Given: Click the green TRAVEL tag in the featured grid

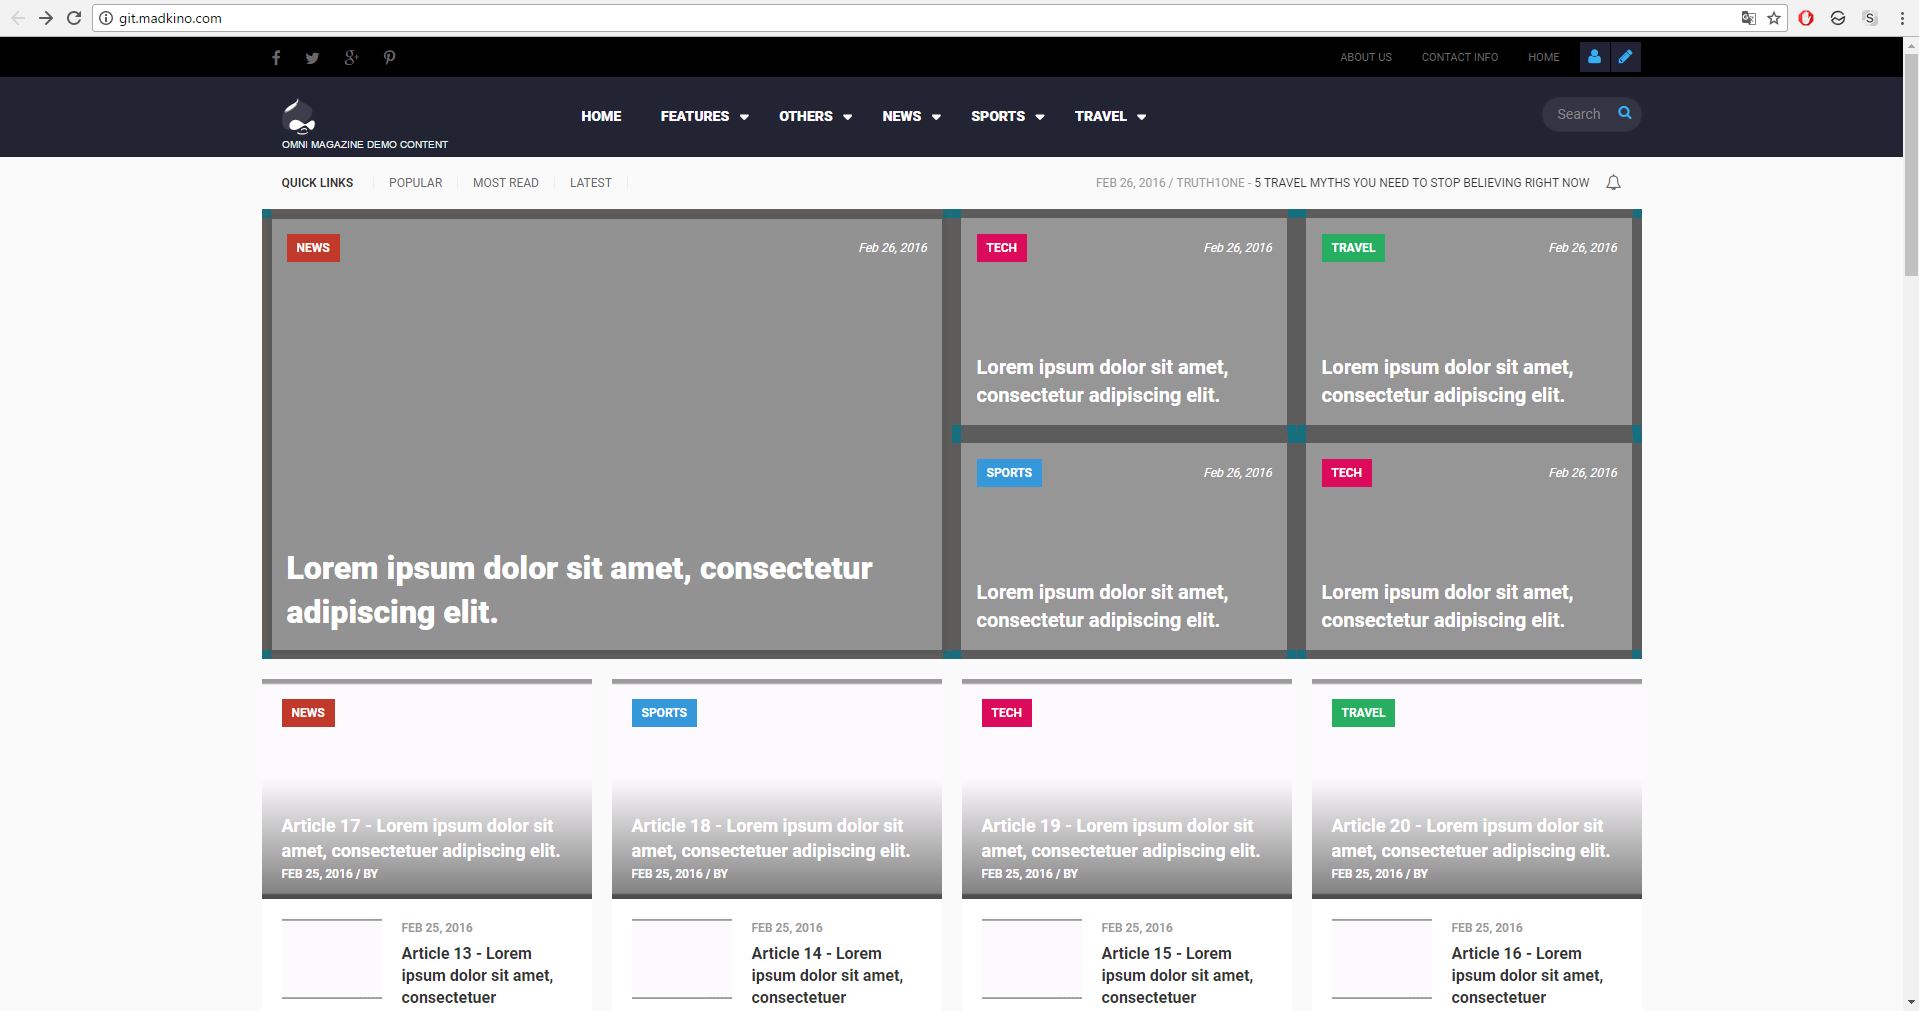Looking at the screenshot, I should [1353, 248].
